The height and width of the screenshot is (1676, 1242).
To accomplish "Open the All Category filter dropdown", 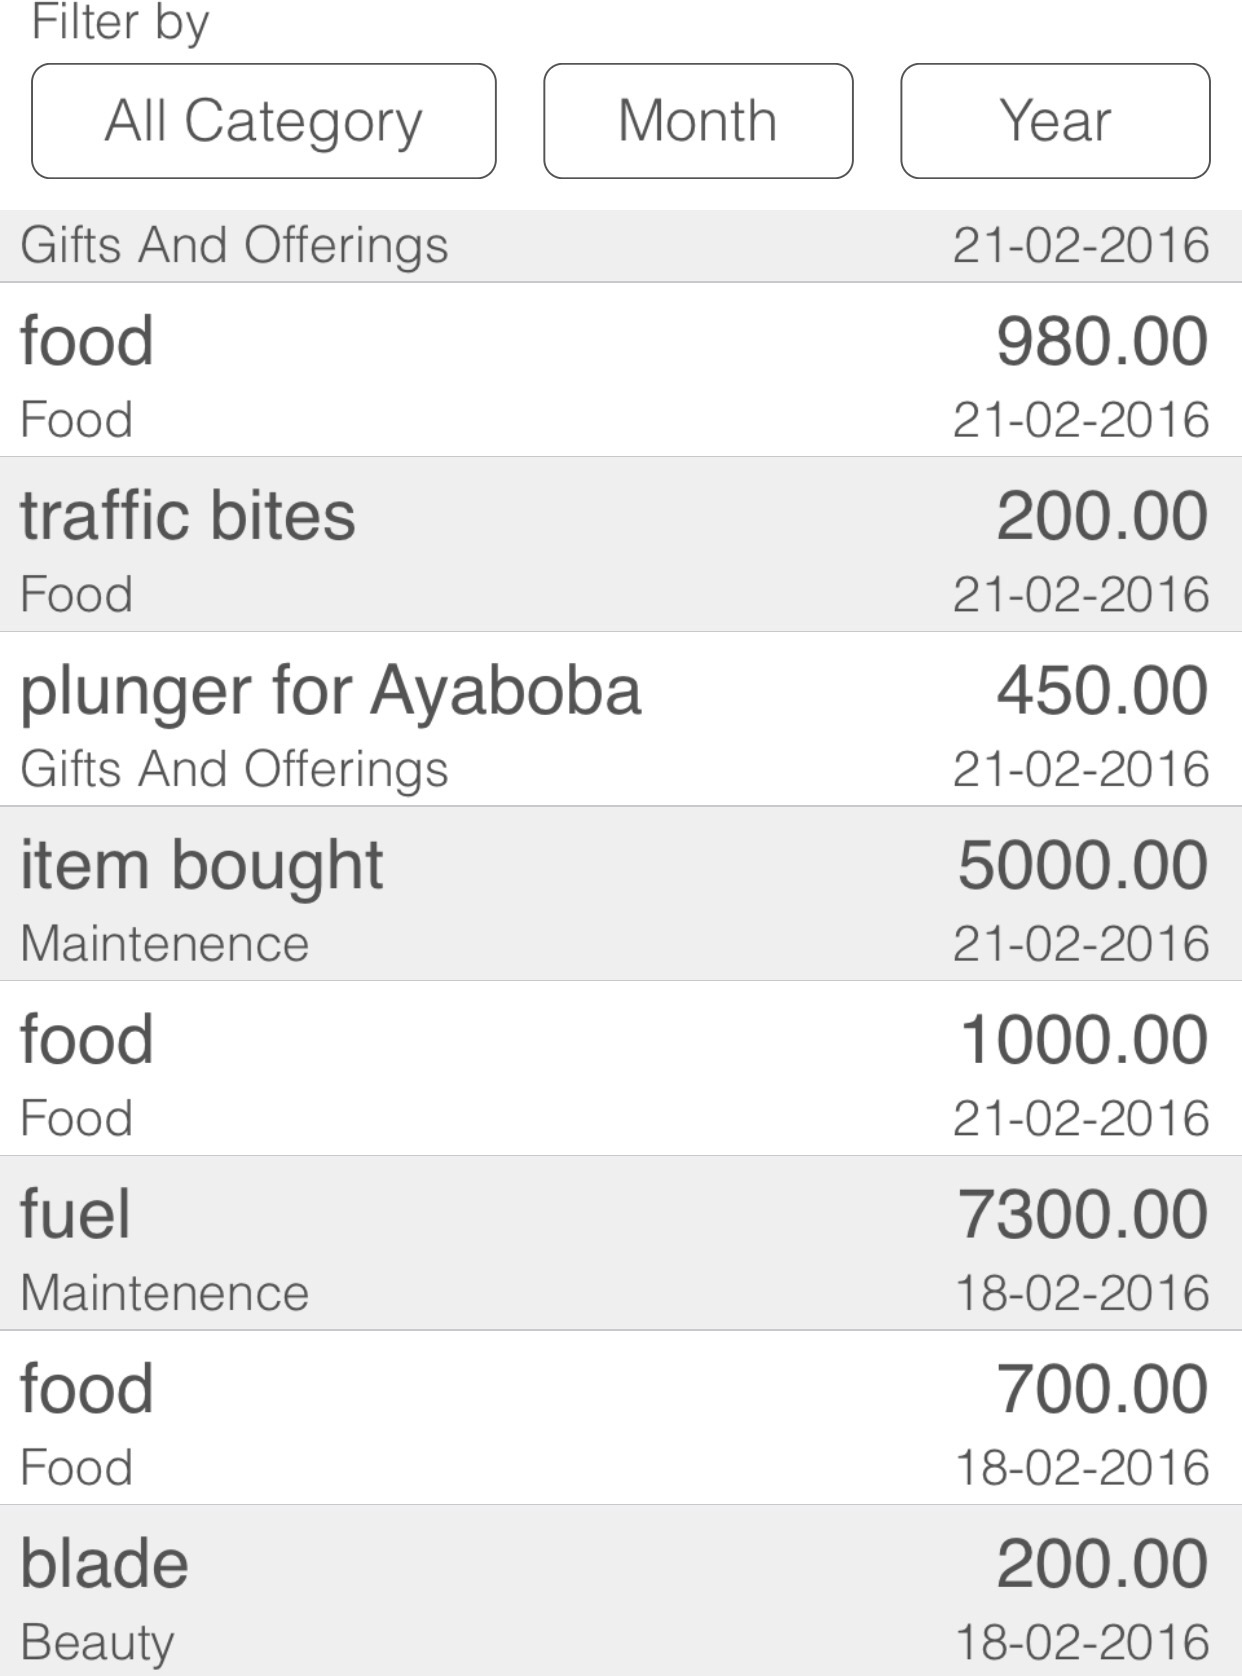I will click(263, 121).
